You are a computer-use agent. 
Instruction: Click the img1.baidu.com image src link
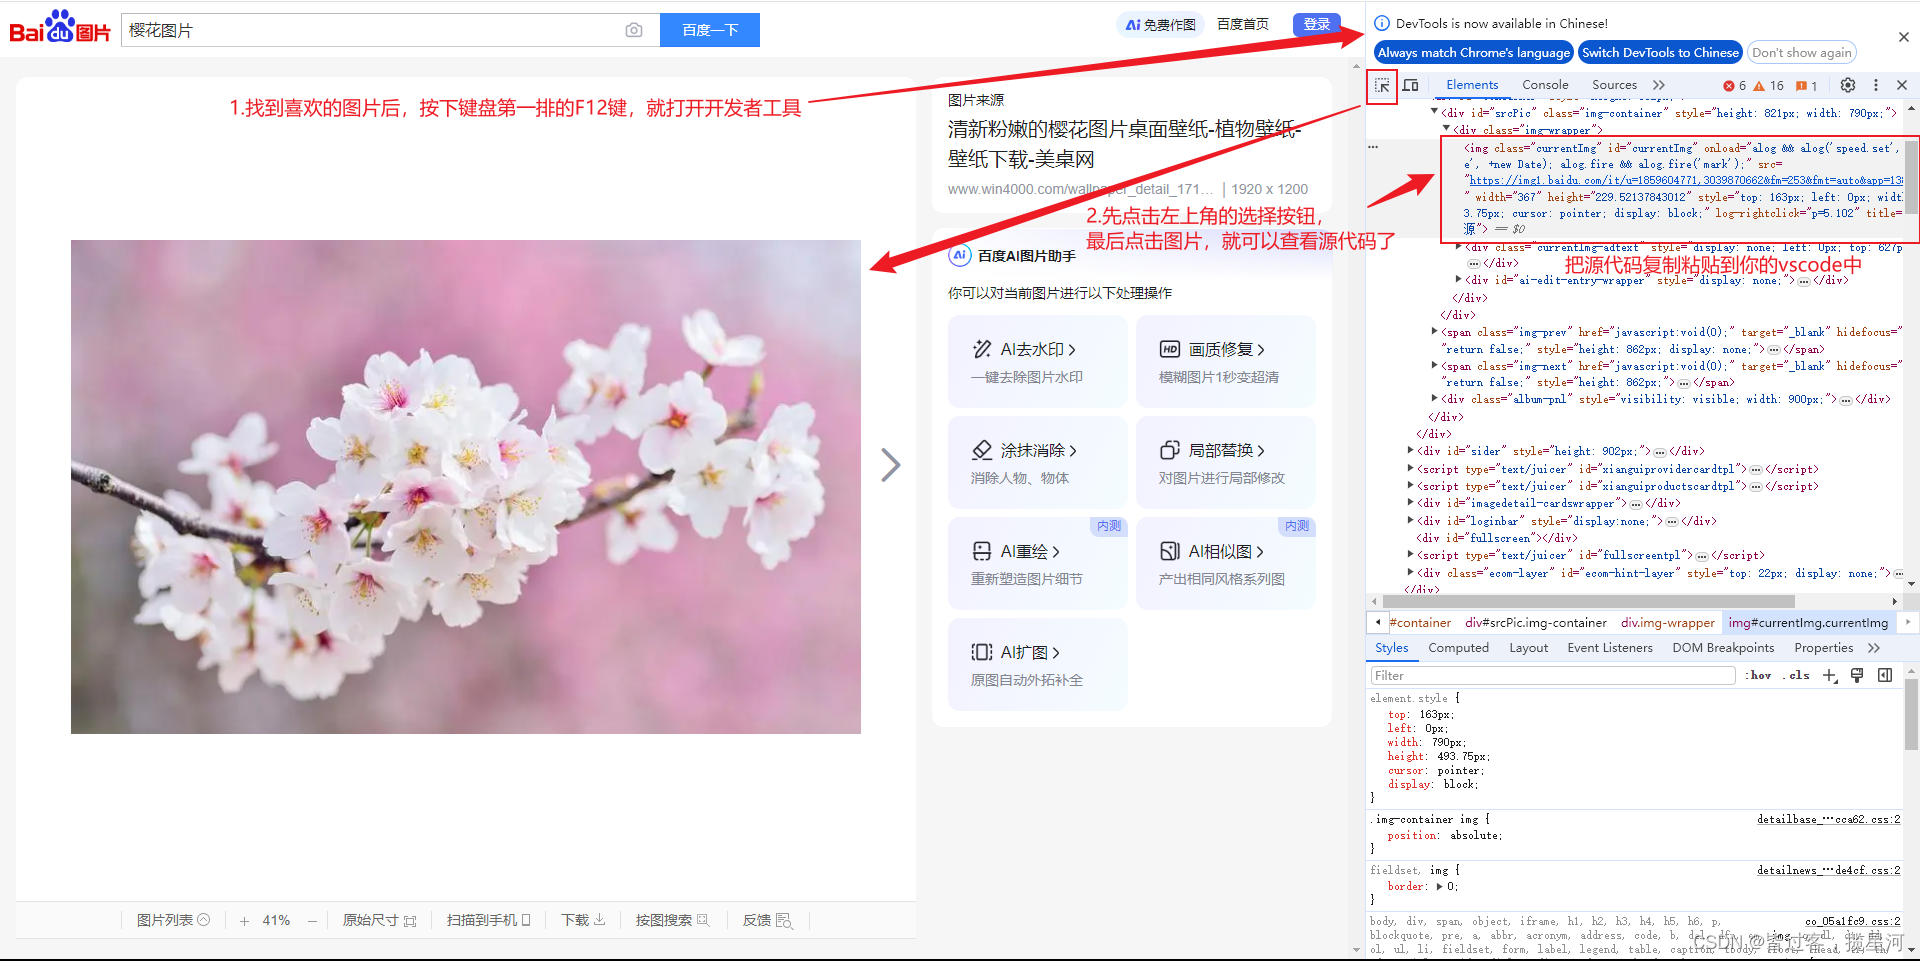pos(1685,181)
